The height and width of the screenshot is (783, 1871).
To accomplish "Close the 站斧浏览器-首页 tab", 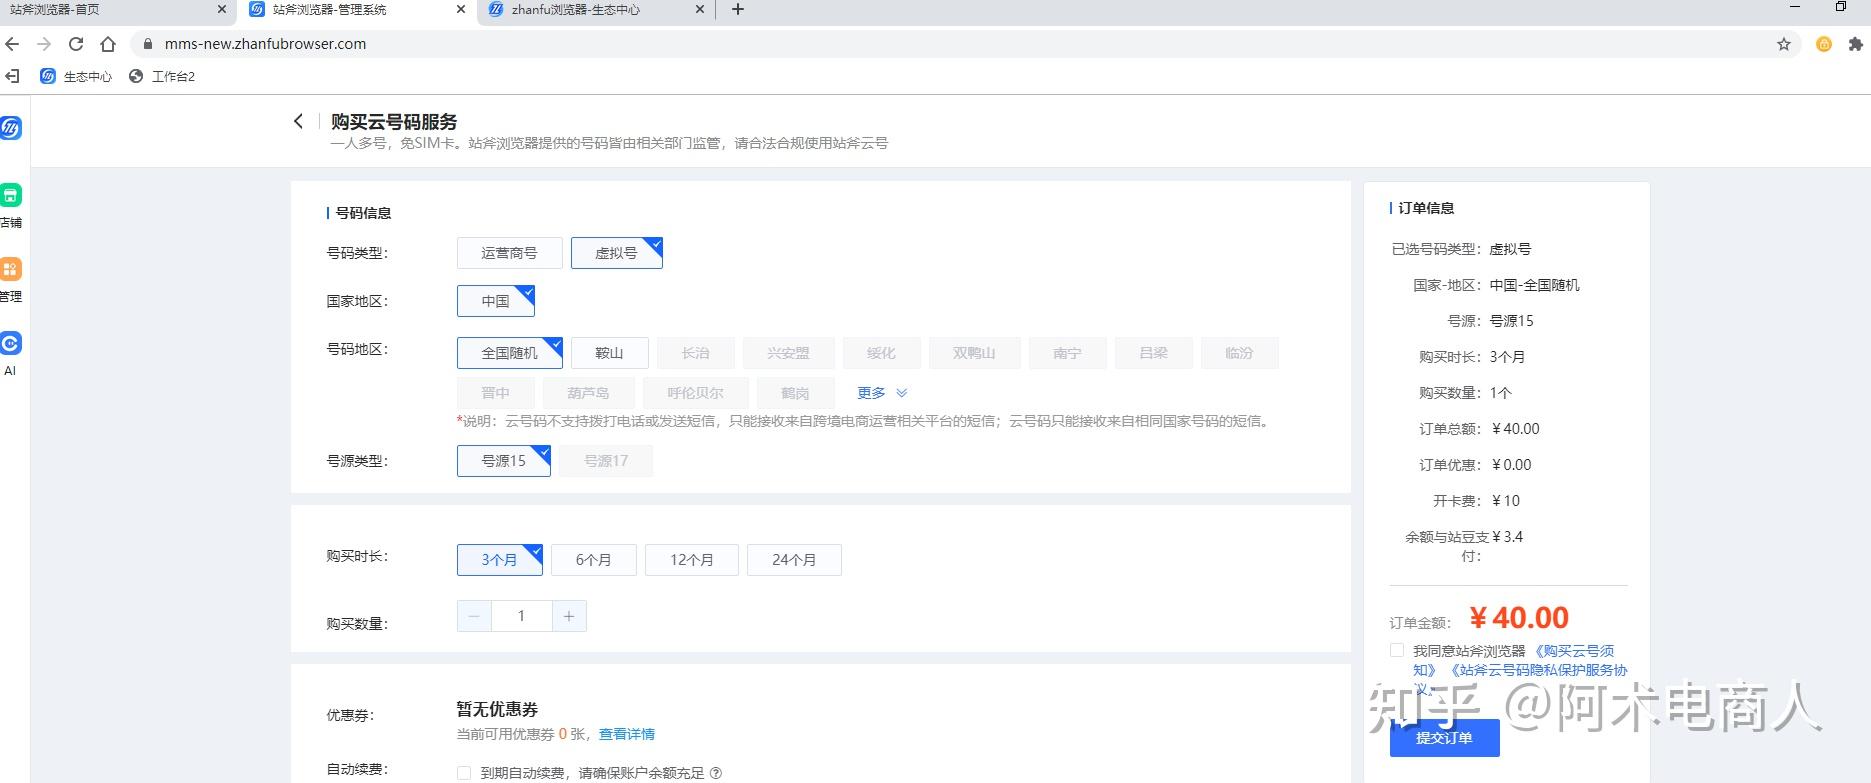I will 222,10.
